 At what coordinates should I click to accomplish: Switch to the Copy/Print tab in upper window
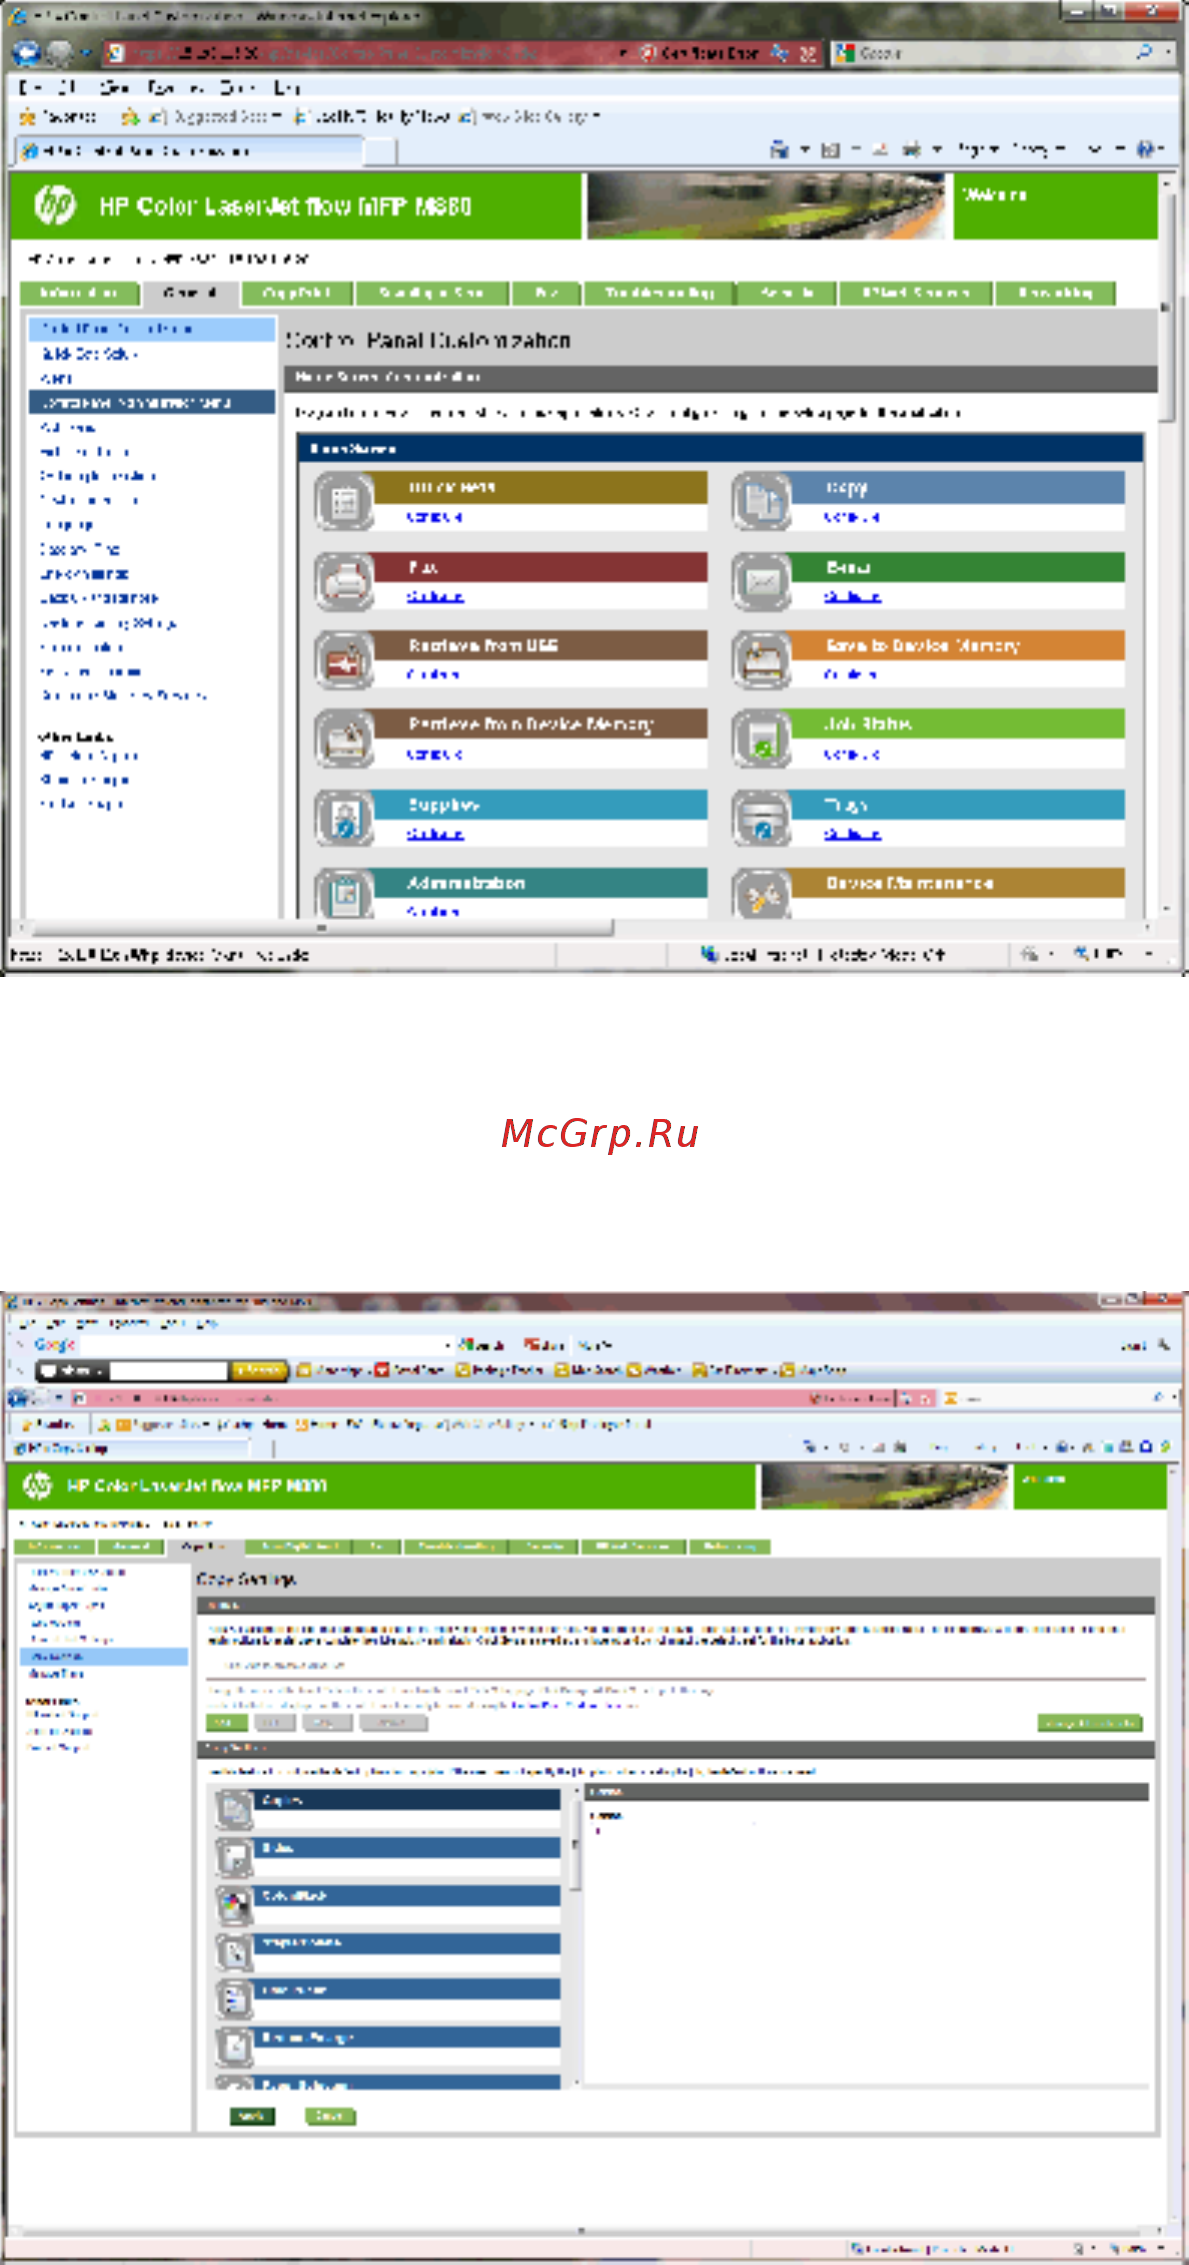point(295,293)
